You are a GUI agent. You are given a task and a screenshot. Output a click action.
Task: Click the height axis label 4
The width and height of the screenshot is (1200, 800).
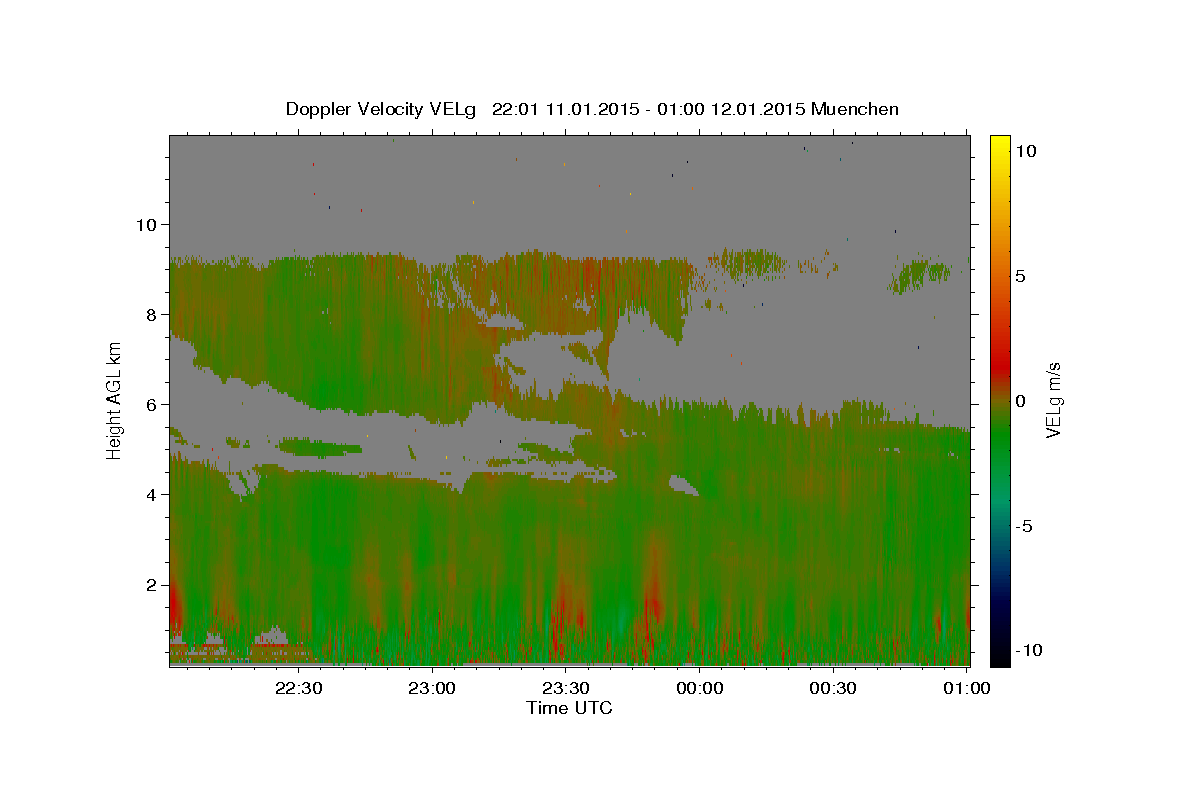(x=154, y=494)
